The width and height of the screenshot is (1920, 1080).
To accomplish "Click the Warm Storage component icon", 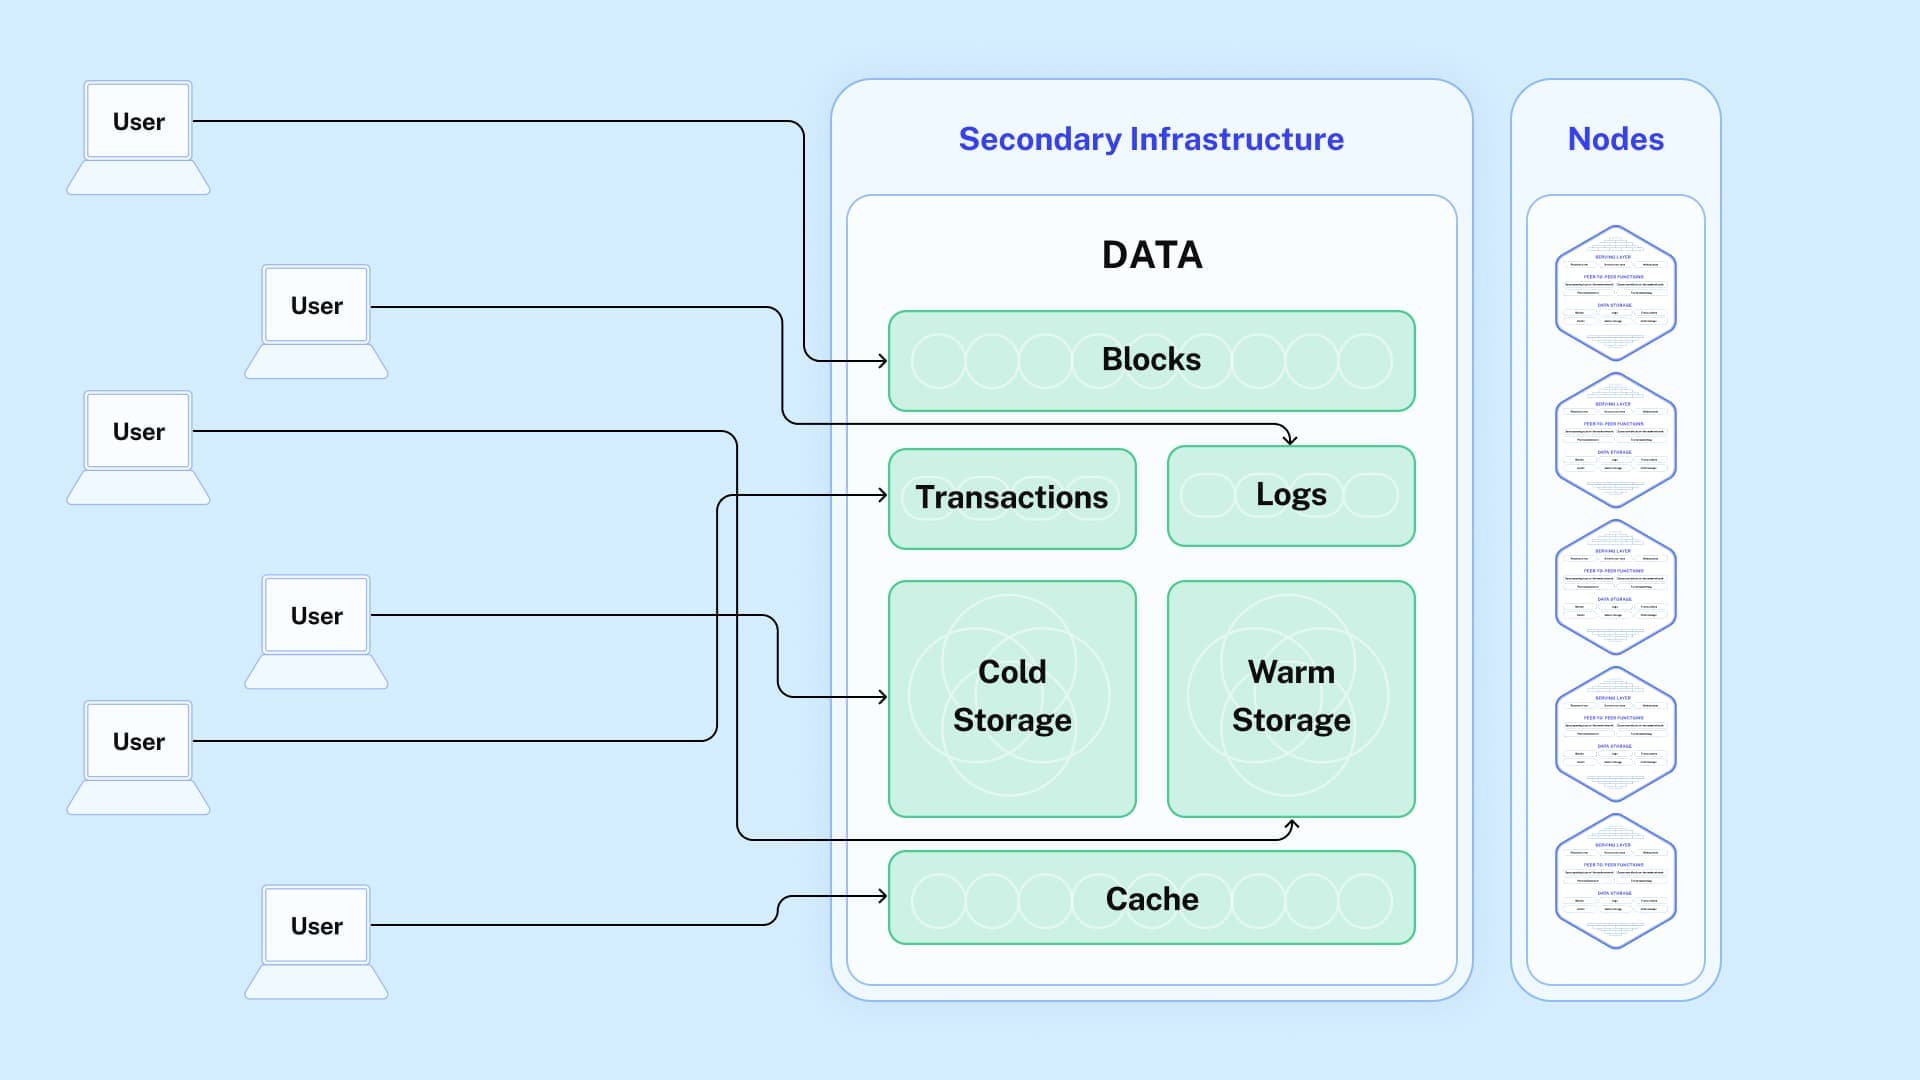I will (1290, 699).
